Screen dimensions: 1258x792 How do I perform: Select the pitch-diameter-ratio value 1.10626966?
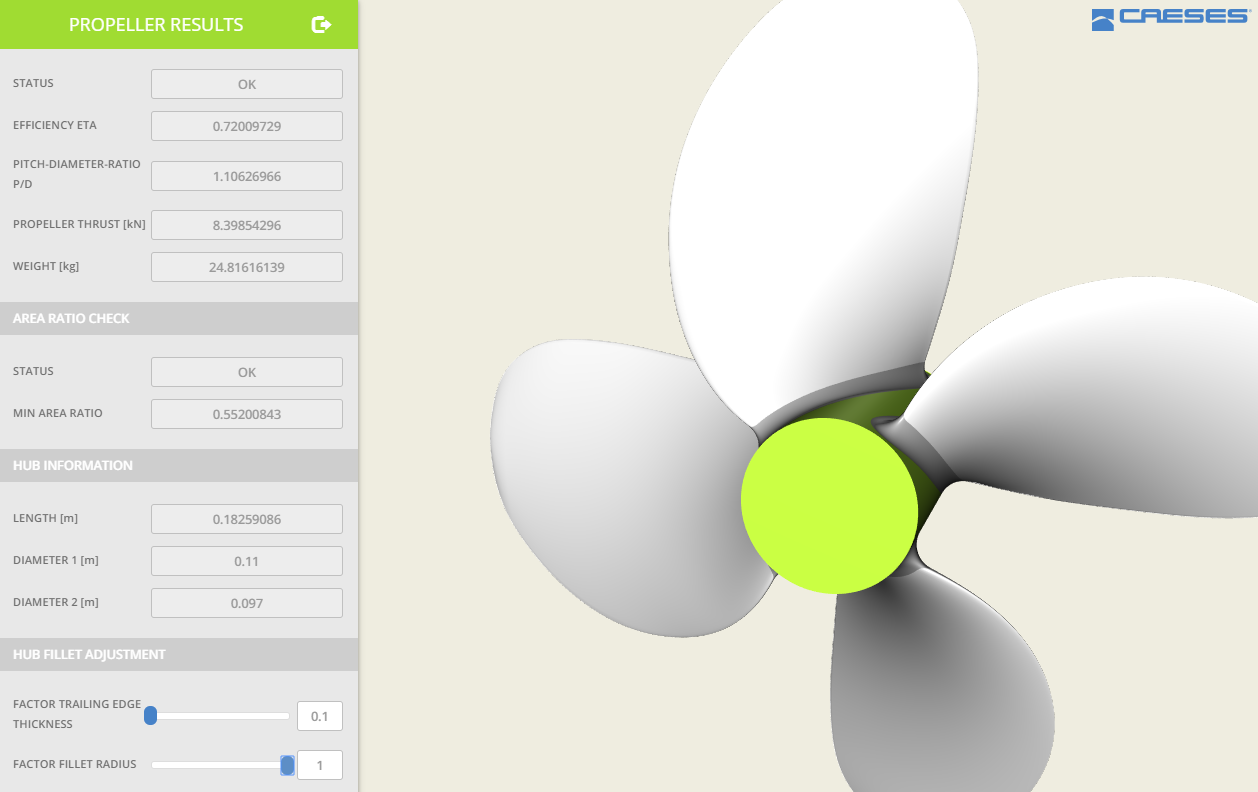pyautogui.click(x=247, y=176)
